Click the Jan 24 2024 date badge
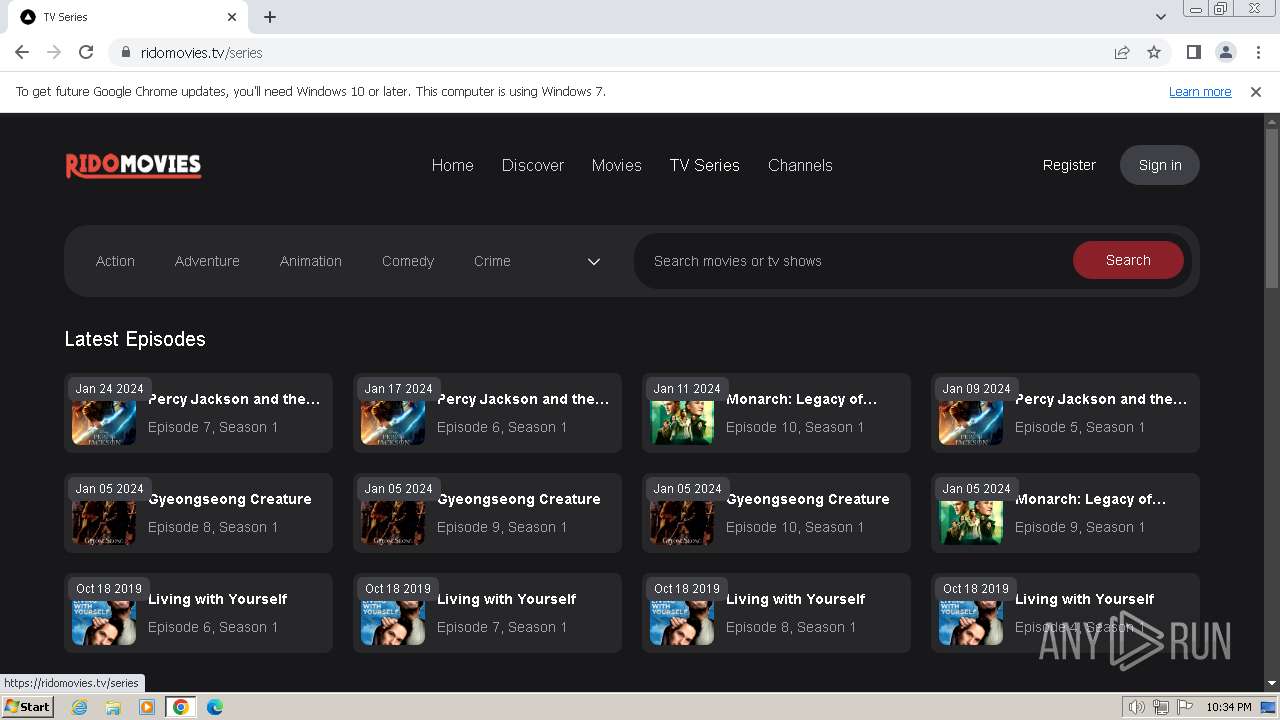1280x720 pixels. [x=109, y=389]
